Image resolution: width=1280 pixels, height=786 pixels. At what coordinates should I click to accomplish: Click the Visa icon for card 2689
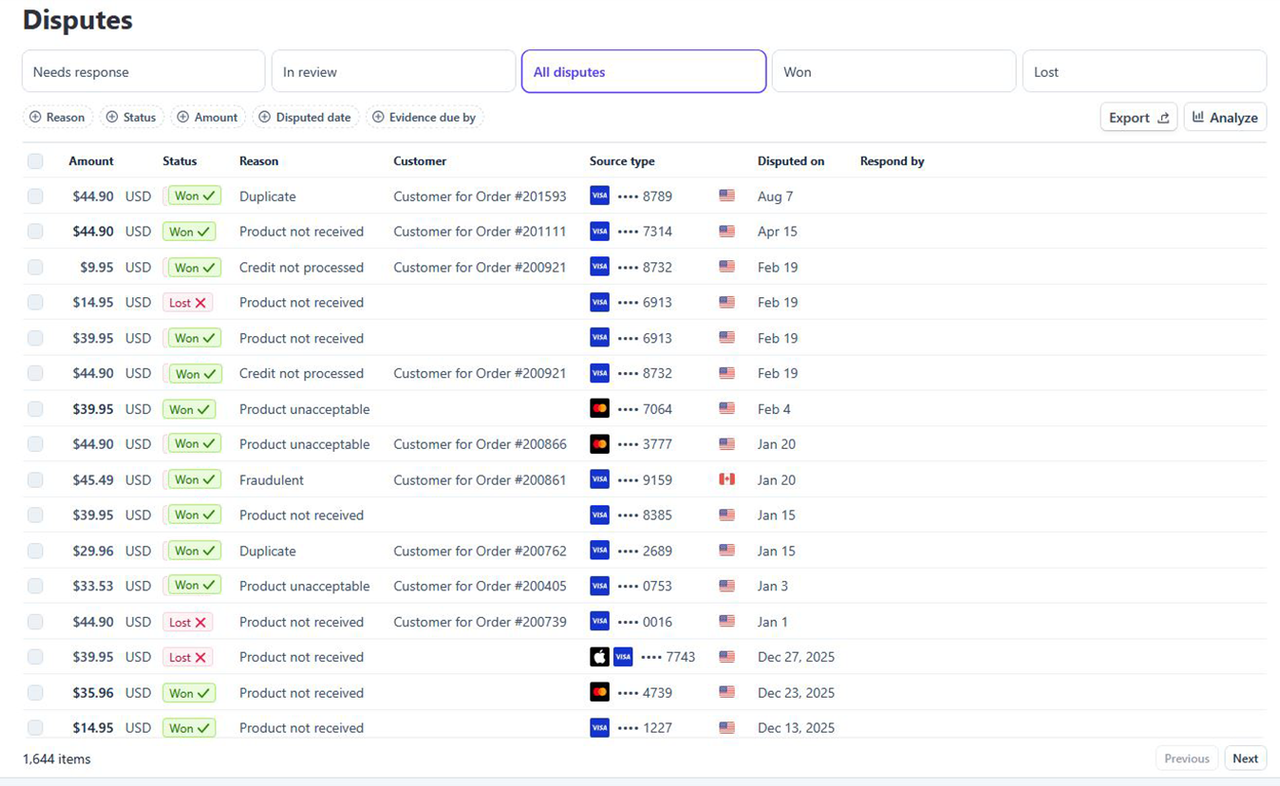pyautogui.click(x=599, y=550)
